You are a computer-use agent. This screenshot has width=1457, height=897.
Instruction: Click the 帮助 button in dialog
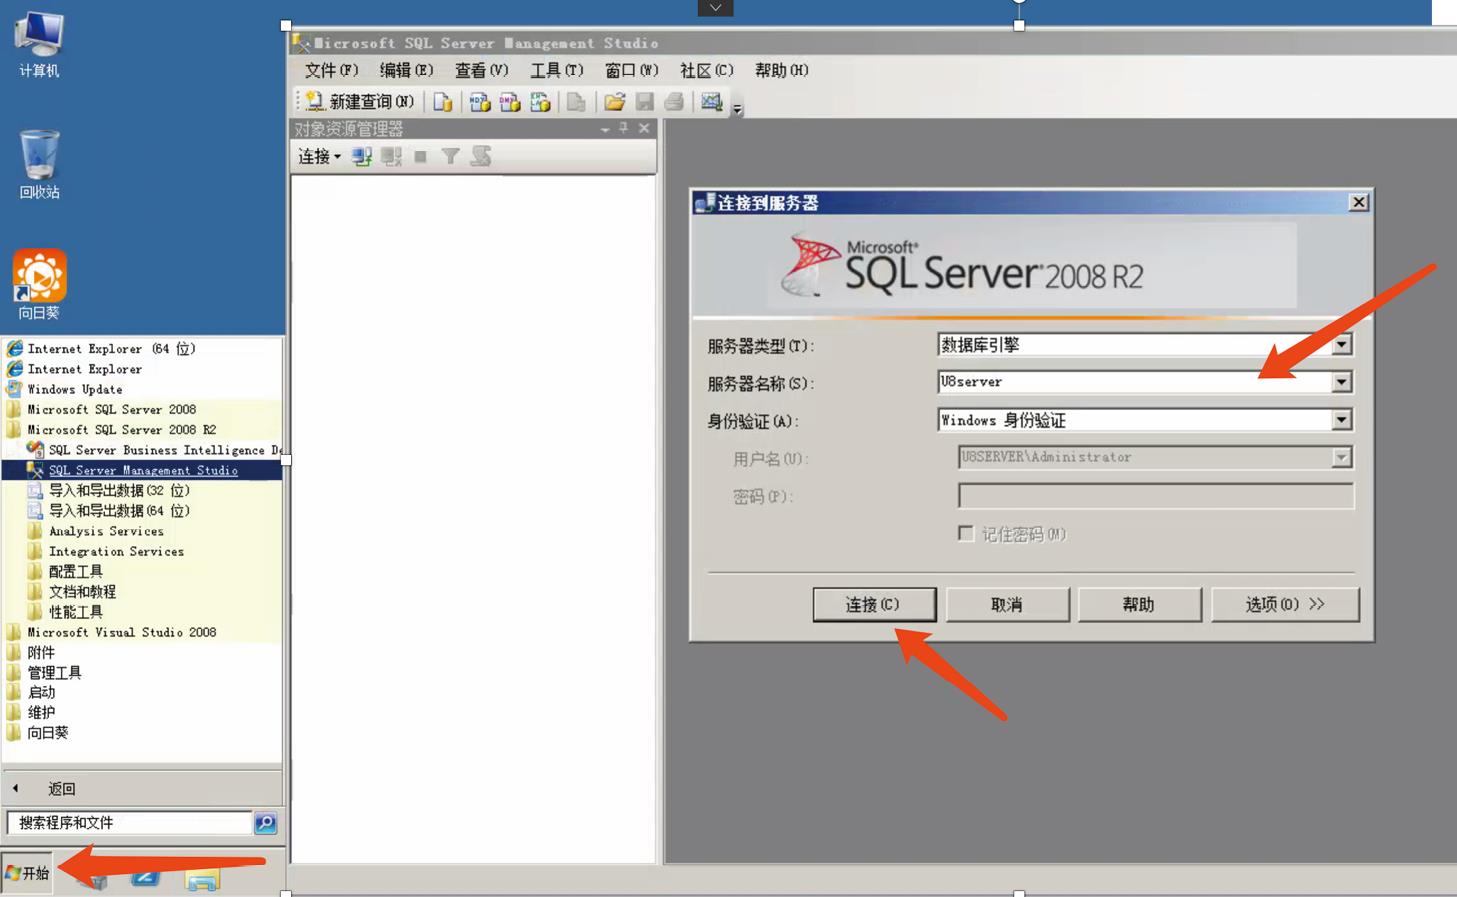pyautogui.click(x=1139, y=605)
